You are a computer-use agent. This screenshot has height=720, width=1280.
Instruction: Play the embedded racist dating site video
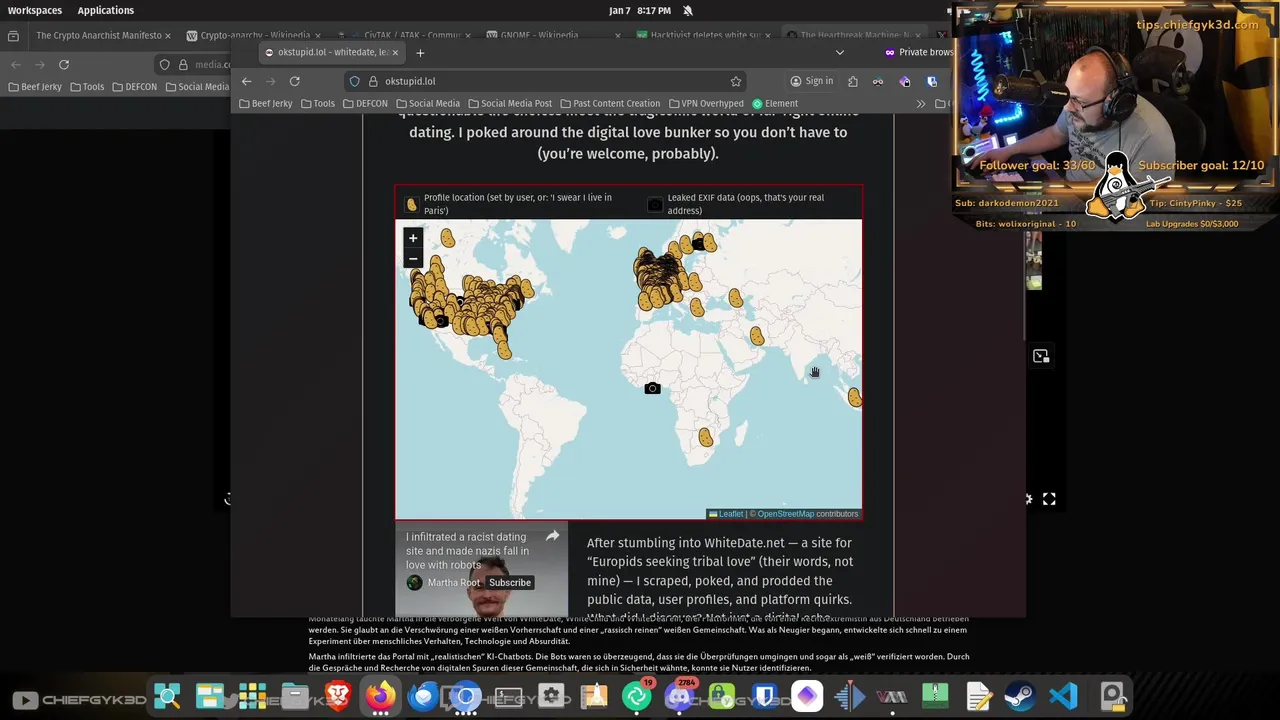tap(483, 568)
